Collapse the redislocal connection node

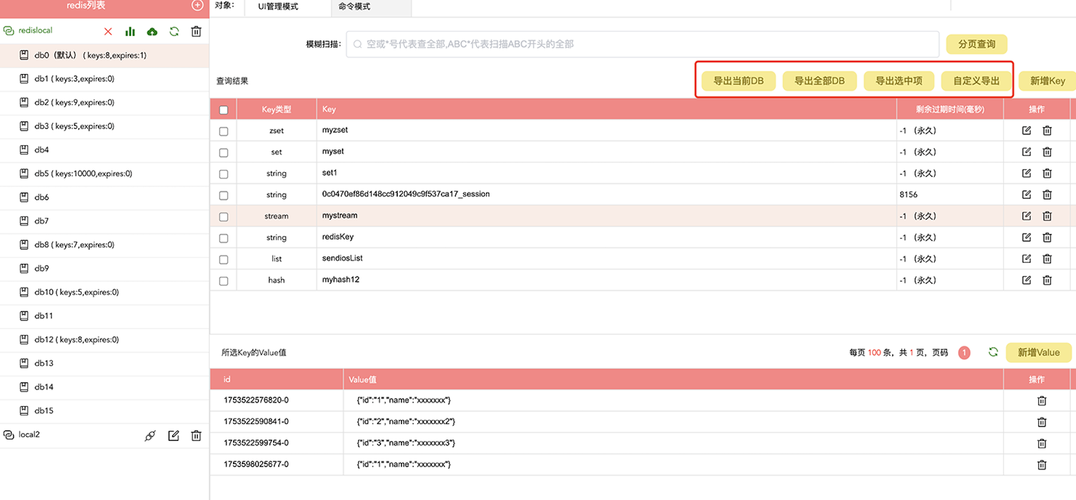click(x=9, y=31)
